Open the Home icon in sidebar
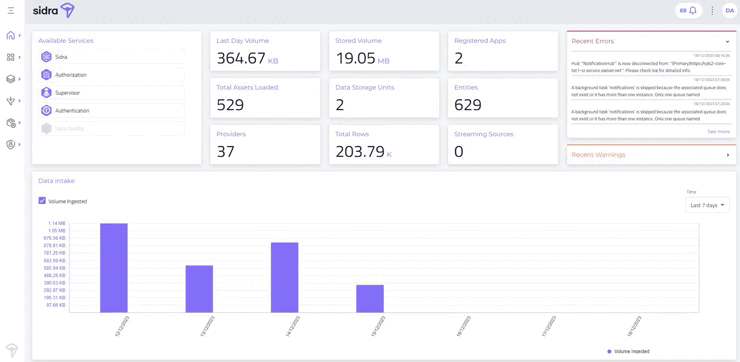The image size is (740, 362). 10,35
